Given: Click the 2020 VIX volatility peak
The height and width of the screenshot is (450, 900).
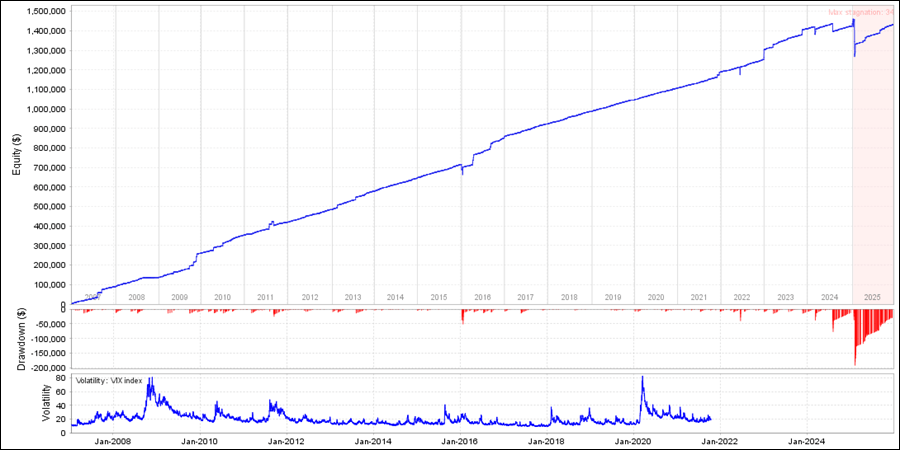Looking at the screenshot, I should (x=642, y=379).
